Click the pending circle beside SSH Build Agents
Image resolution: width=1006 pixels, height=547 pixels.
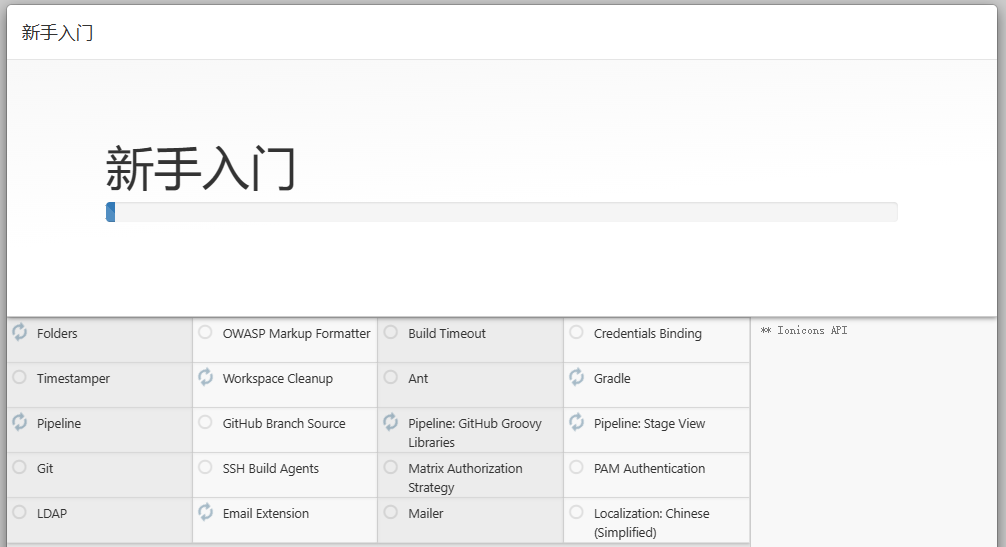pyautogui.click(x=205, y=467)
